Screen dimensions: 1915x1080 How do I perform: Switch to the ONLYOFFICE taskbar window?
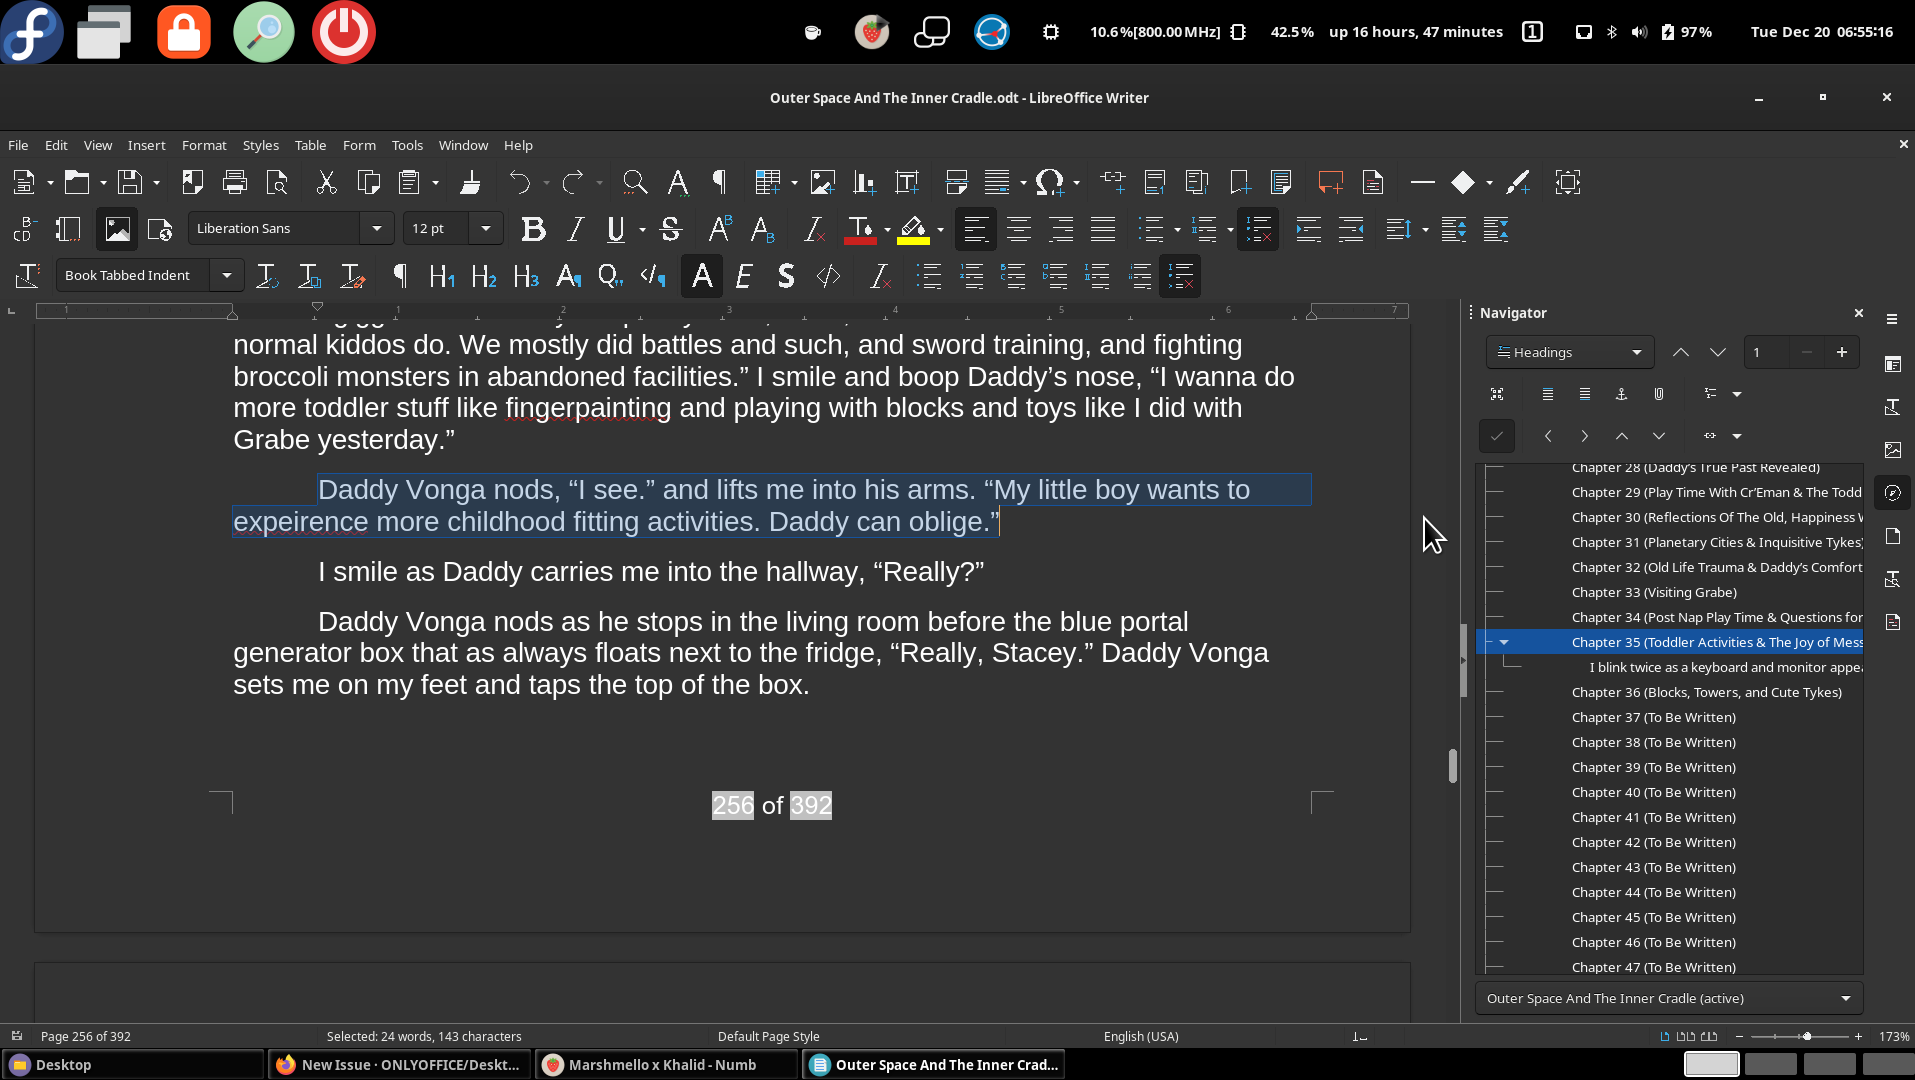pos(398,1064)
